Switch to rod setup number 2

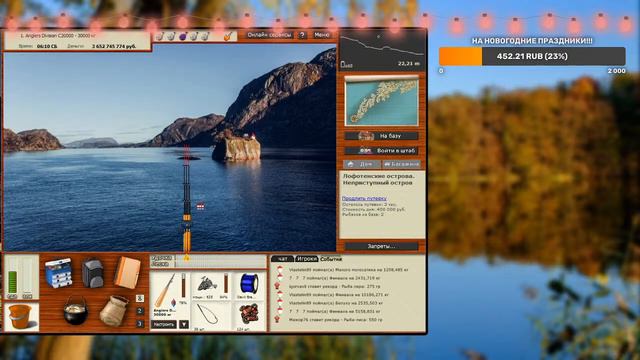point(140,311)
